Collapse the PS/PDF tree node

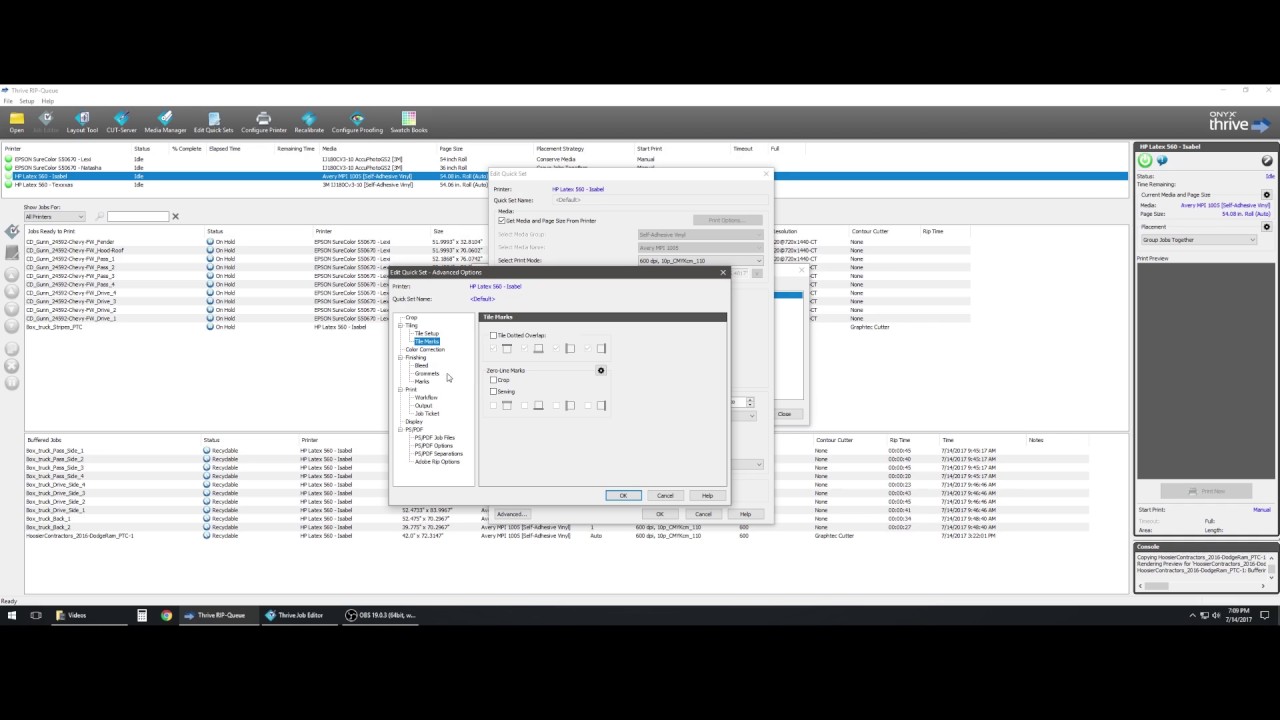(400, 430)
